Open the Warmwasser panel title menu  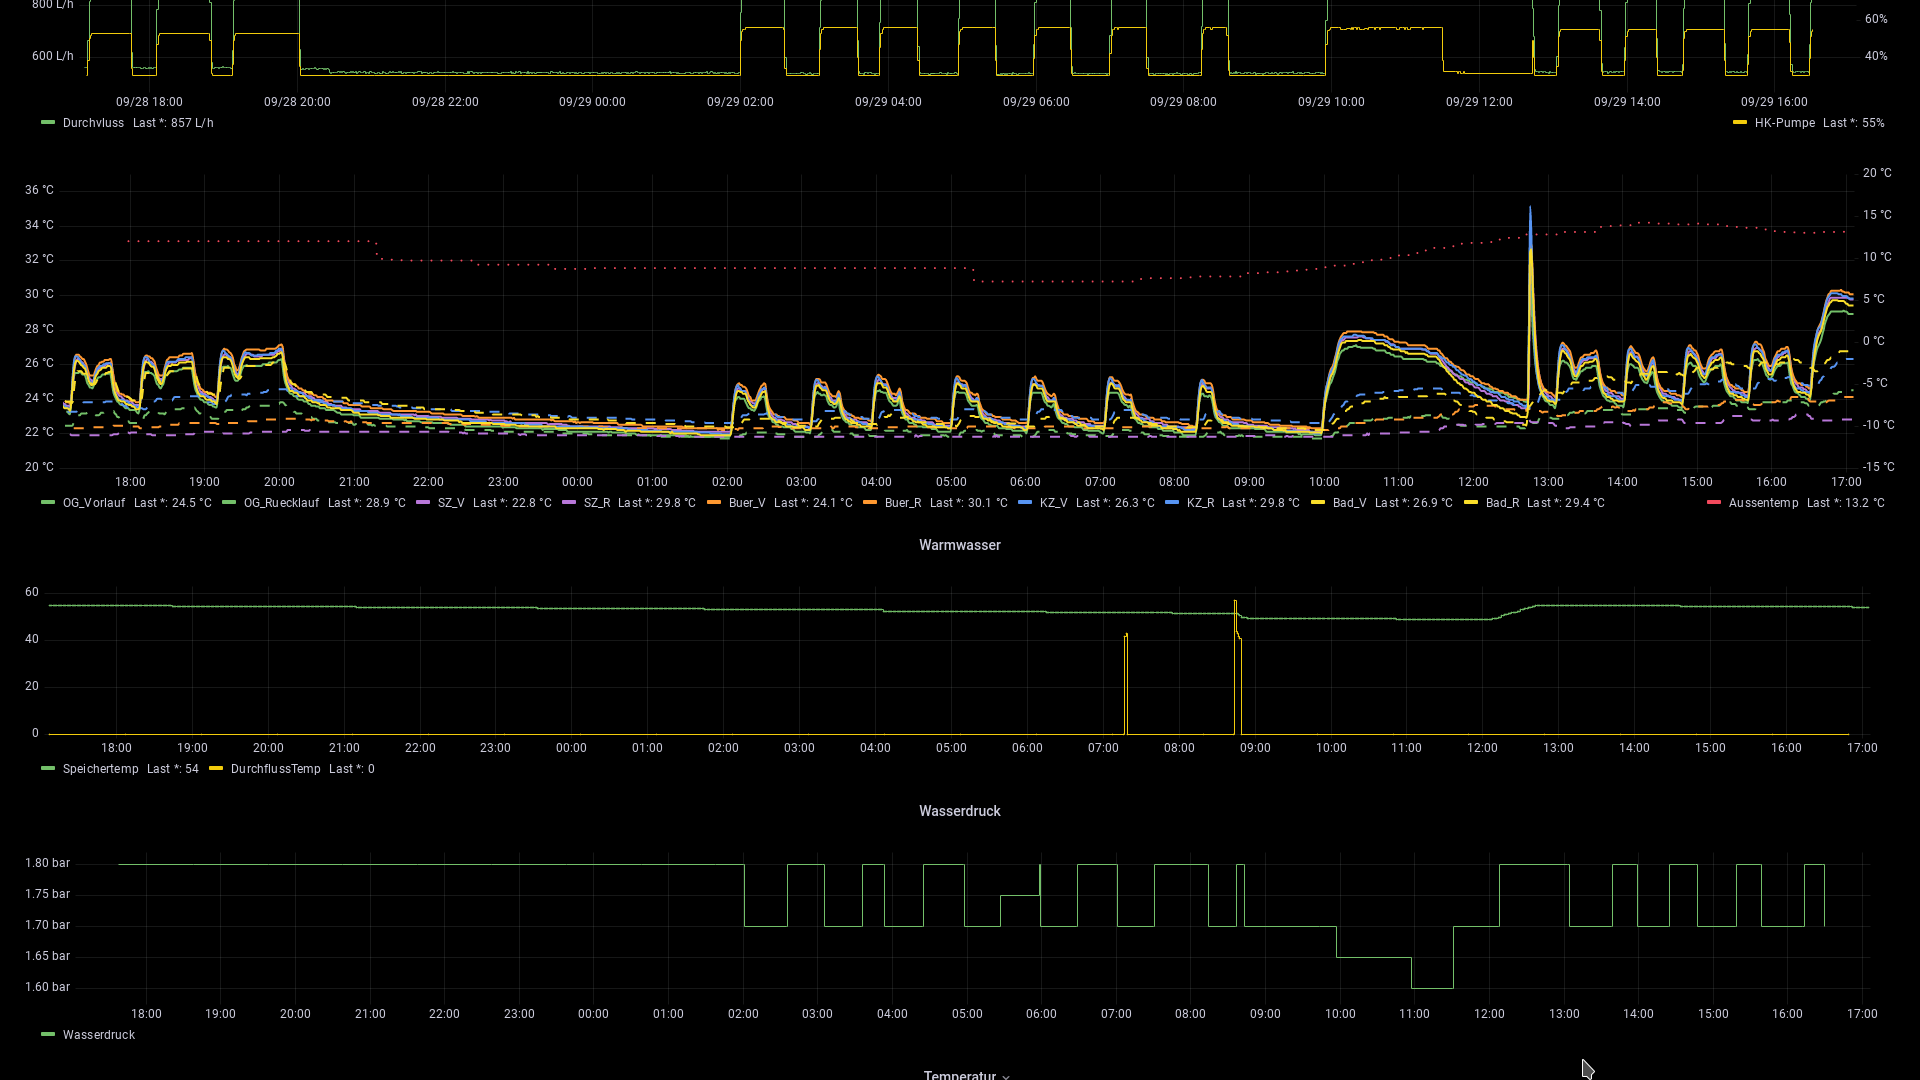coord(959,545)
